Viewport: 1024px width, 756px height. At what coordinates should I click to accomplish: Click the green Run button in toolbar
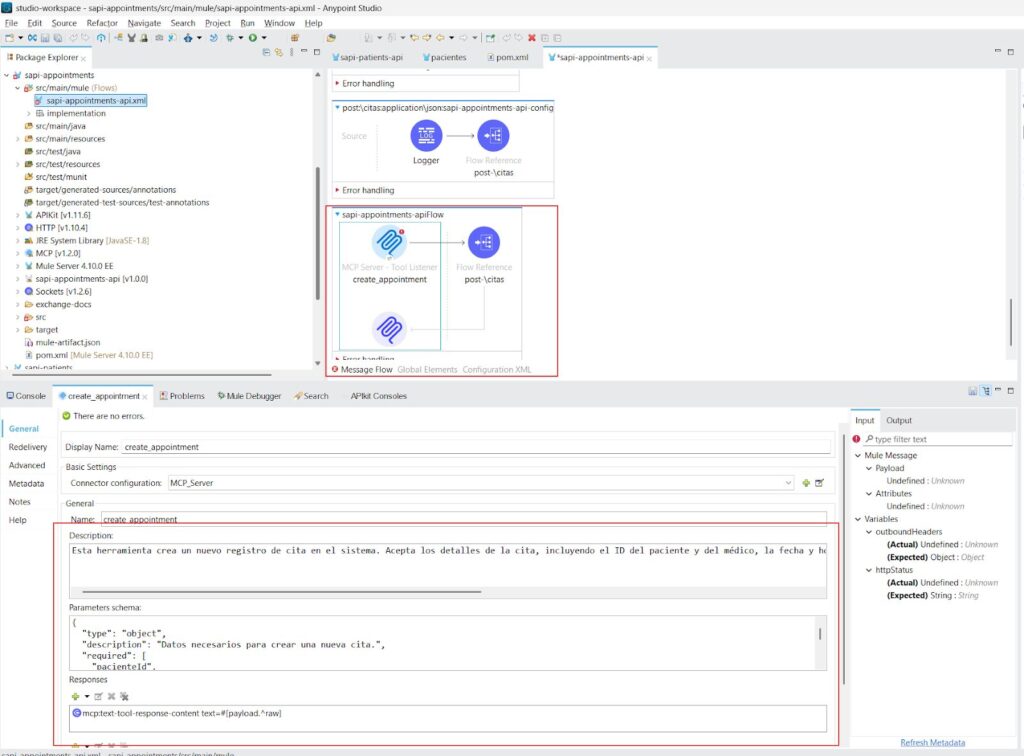click(253, 38)
